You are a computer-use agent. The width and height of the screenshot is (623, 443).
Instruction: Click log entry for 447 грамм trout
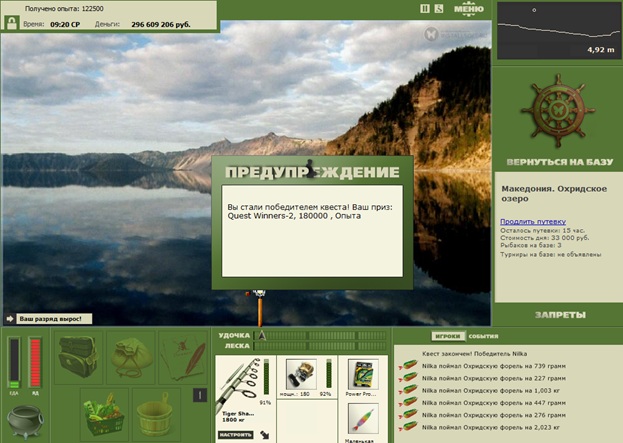(x=493, y=403)
